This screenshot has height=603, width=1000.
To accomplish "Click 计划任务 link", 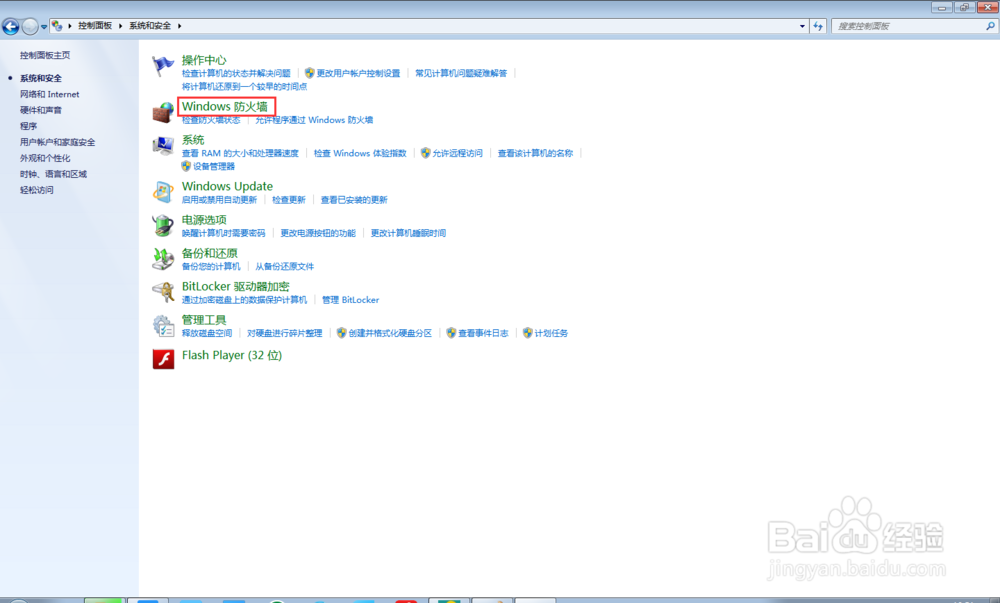I will (x=551, y=333).
